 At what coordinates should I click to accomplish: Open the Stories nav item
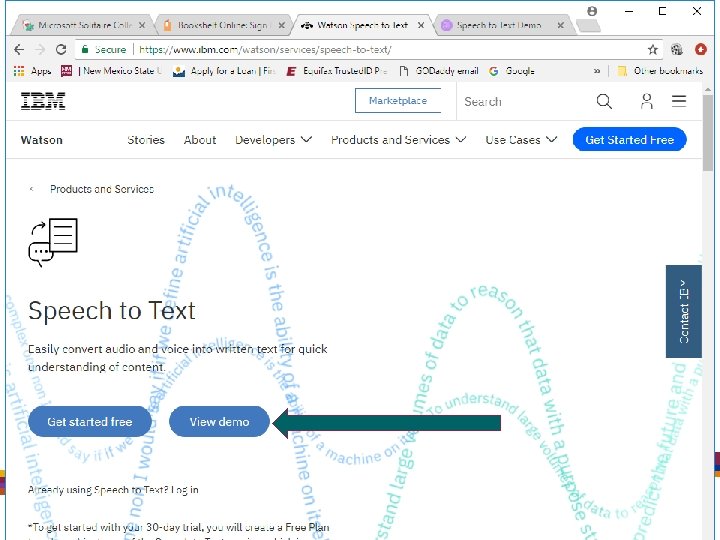coord(146,140)
